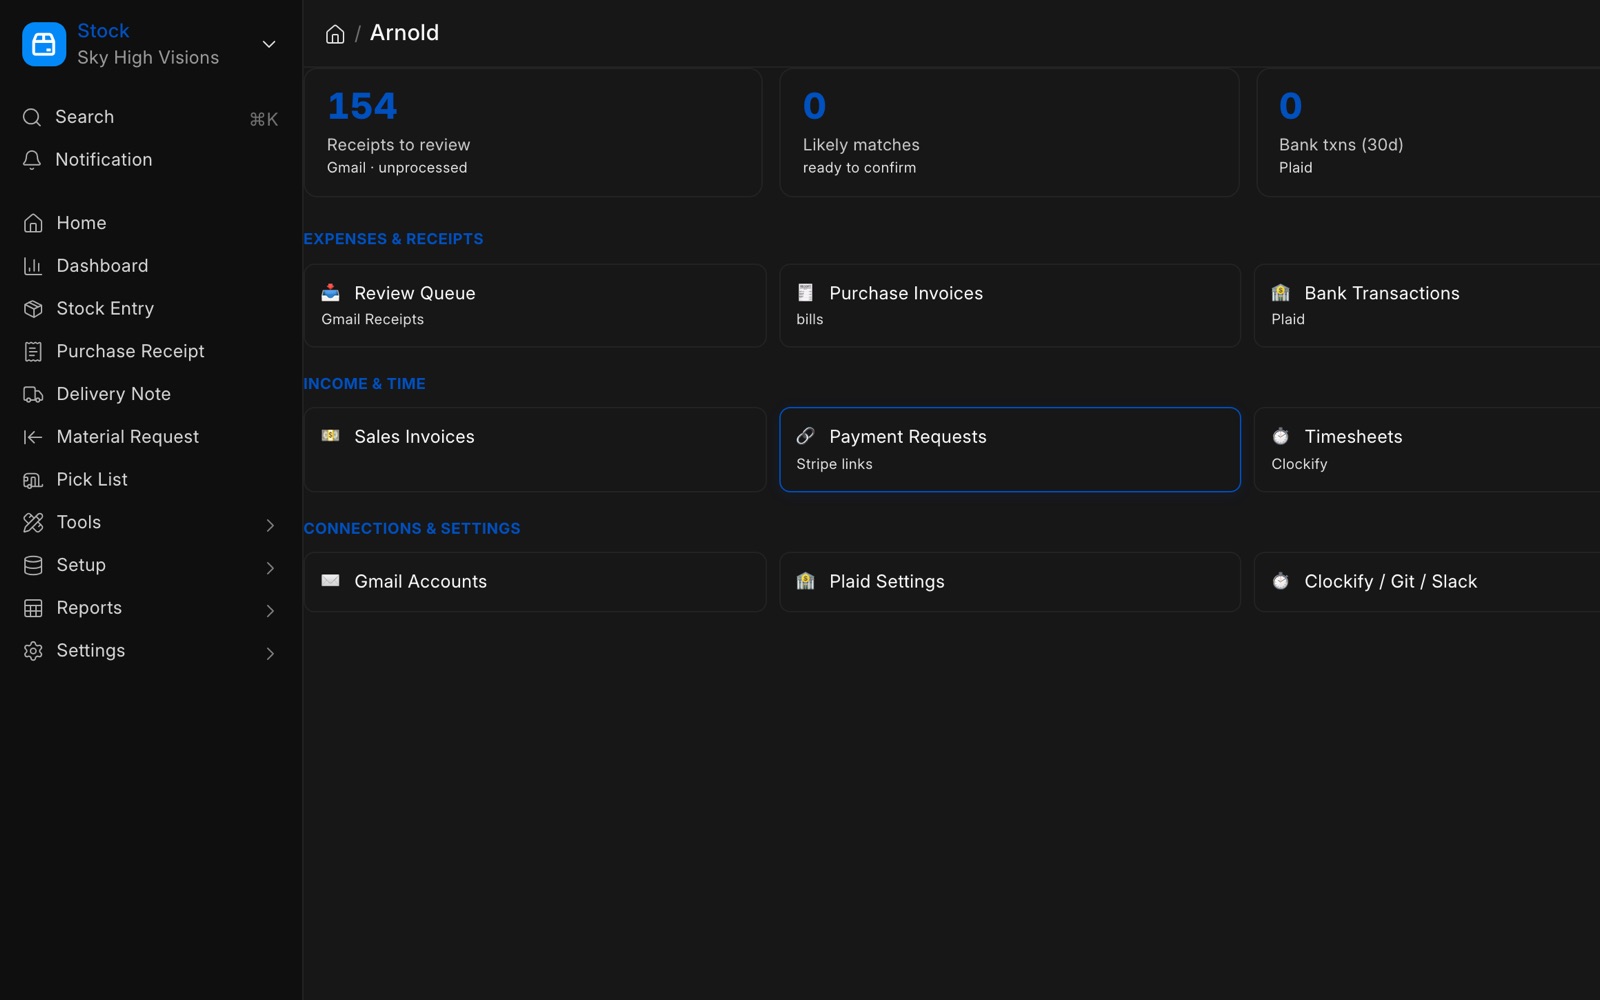The image size is (1600, 1000).
Task: Click the Search magnifier icon in sidebar
Action: (32, 117)
